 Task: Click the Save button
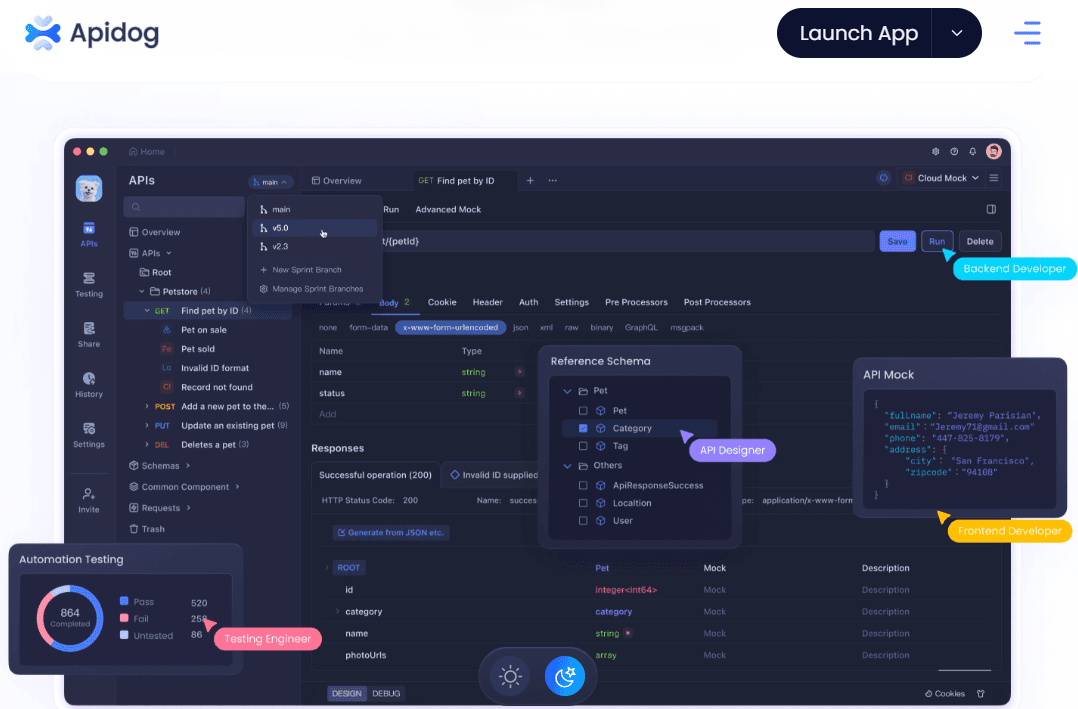tap(897, 241)
